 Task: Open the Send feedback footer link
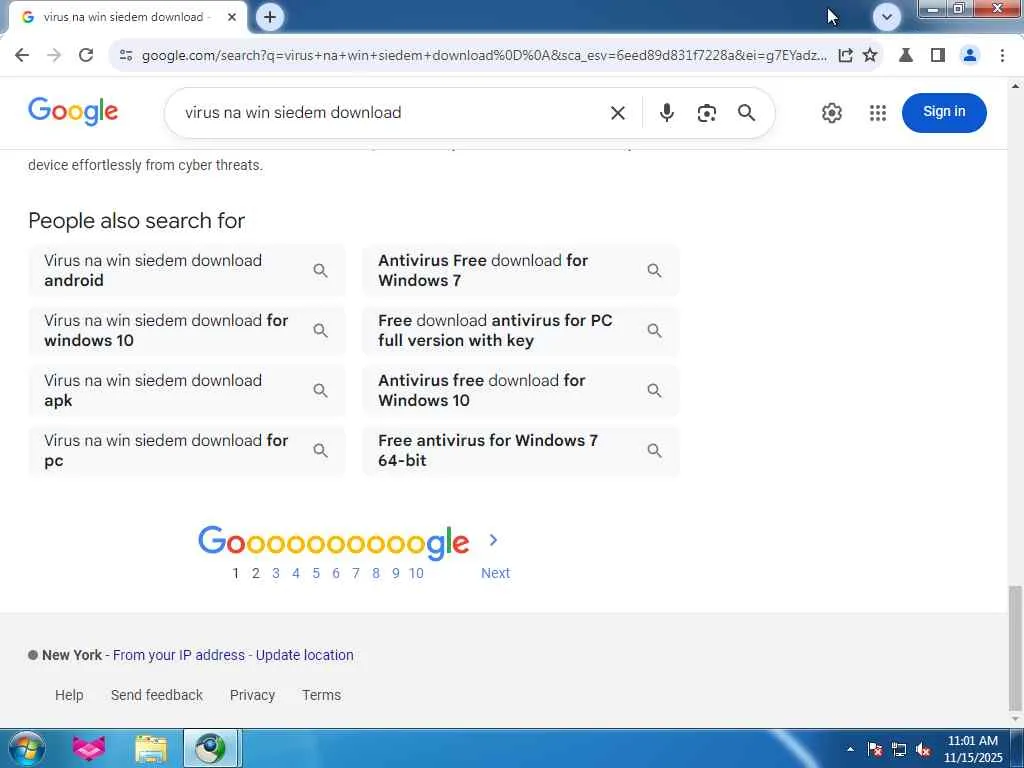coord(157,695)
